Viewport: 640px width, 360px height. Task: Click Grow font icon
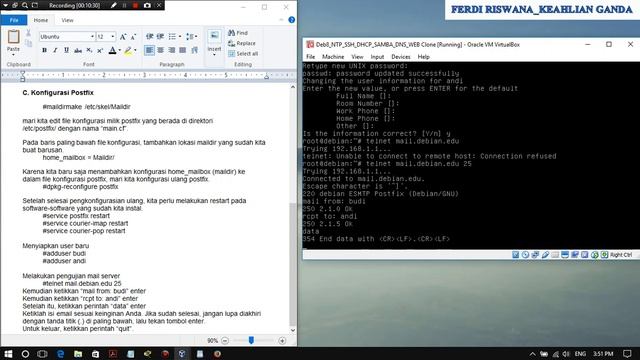coord(123,37)
